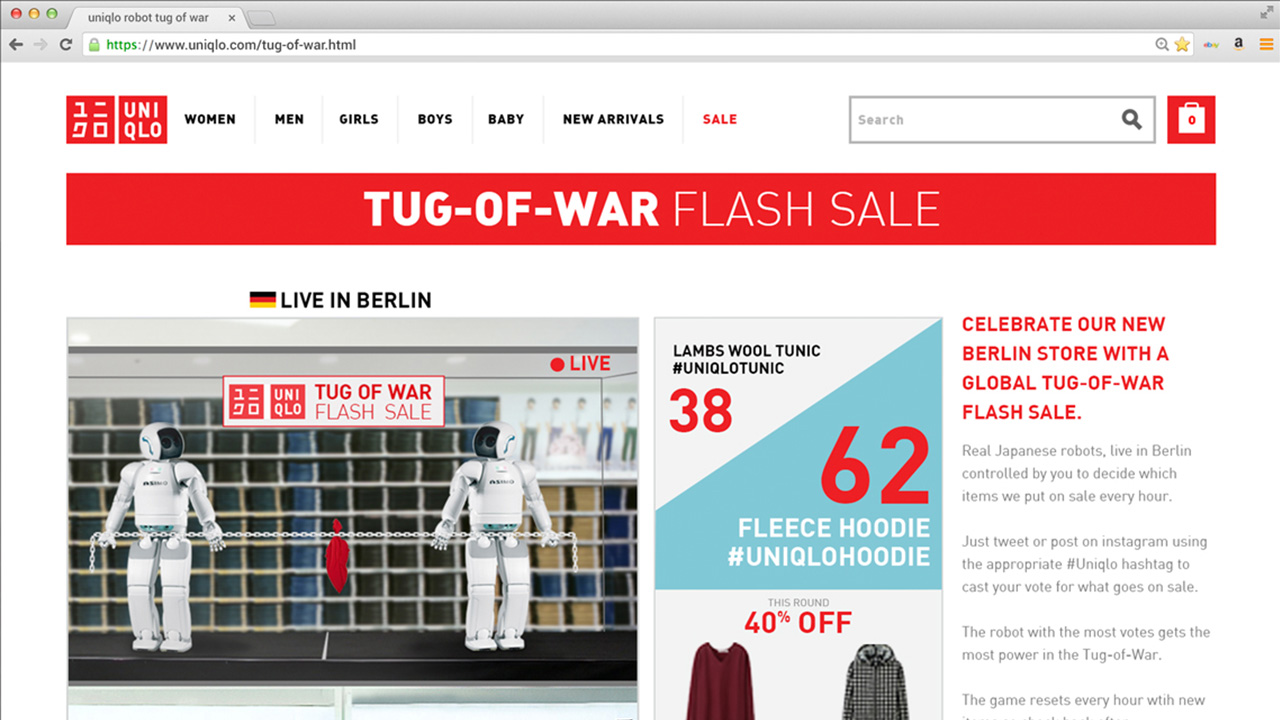Click into the Search input field
This screenshot has height=720, width=1280.
pyautogui.click(x=985, y=120)
